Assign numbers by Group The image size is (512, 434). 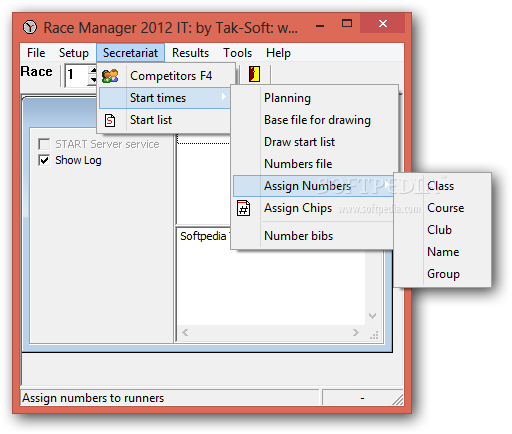442,274
